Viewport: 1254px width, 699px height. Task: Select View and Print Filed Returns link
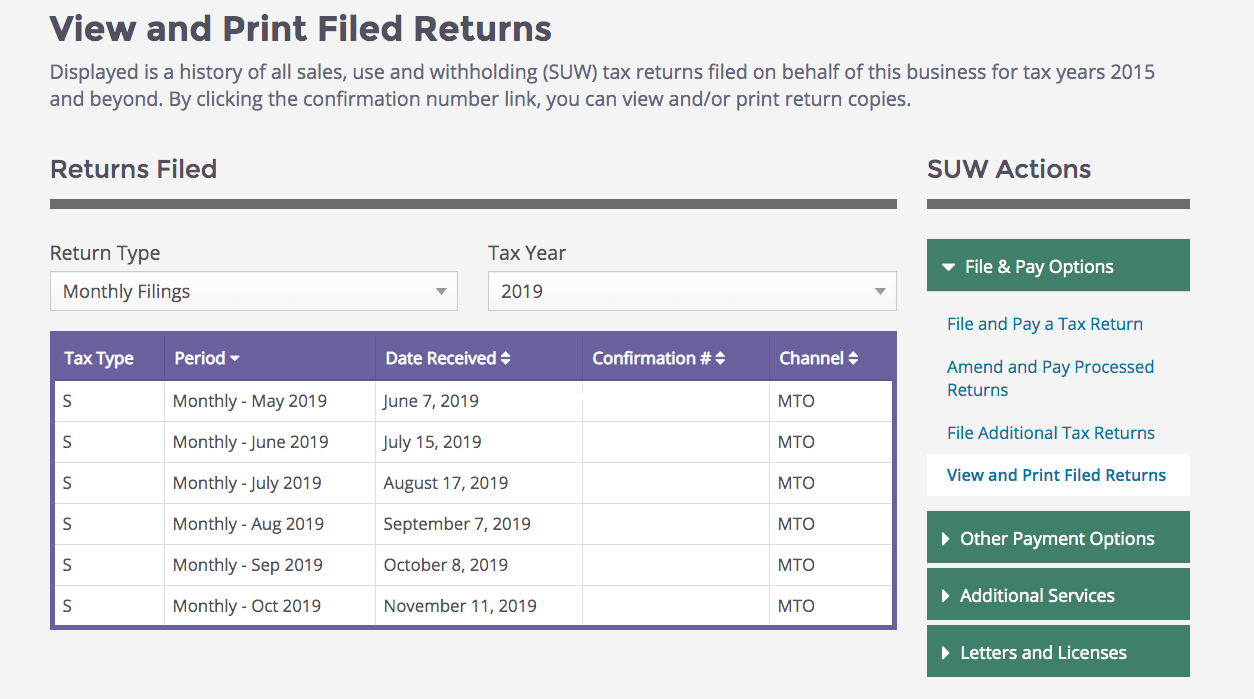click(1056, 475)
